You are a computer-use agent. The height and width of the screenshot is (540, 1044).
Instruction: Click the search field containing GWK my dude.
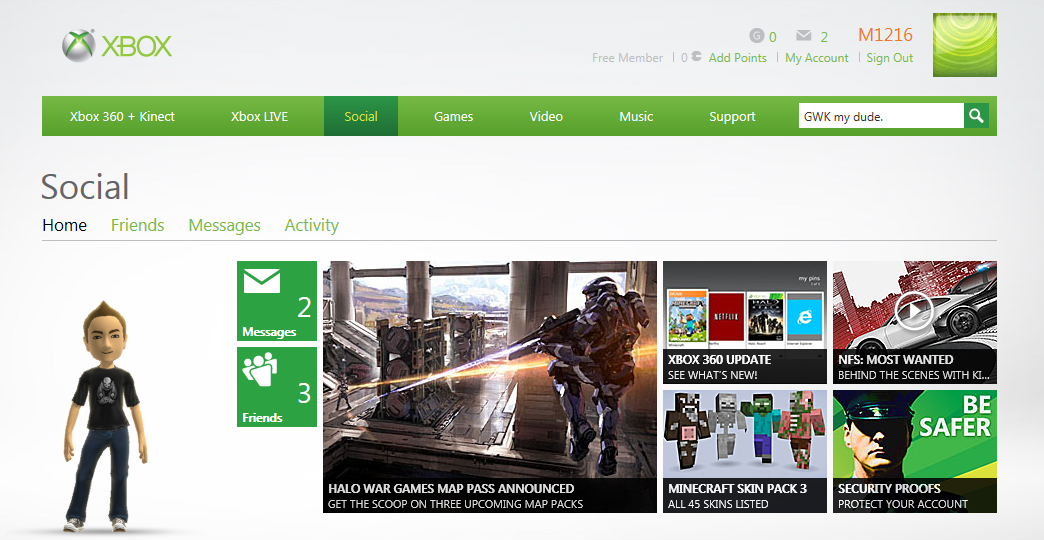pos(881,116)
